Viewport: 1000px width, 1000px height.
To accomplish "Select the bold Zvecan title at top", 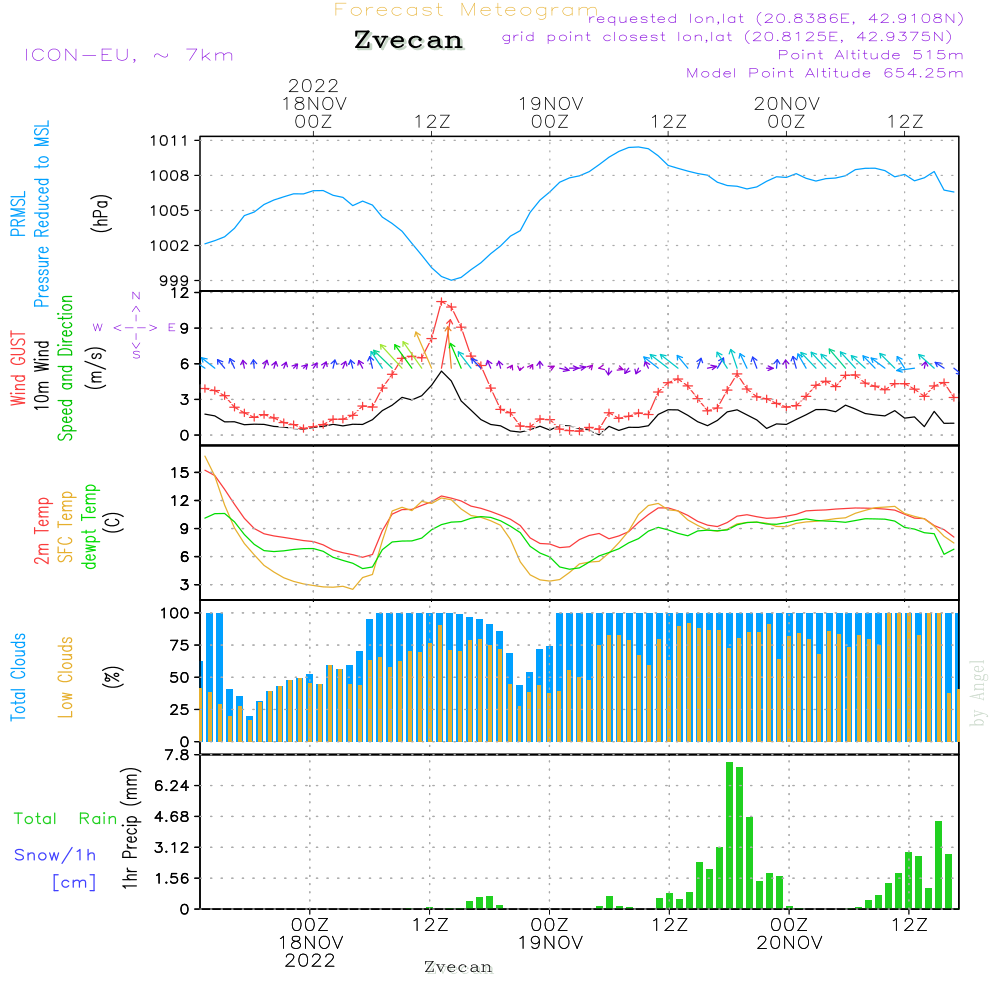I will 408,40.
